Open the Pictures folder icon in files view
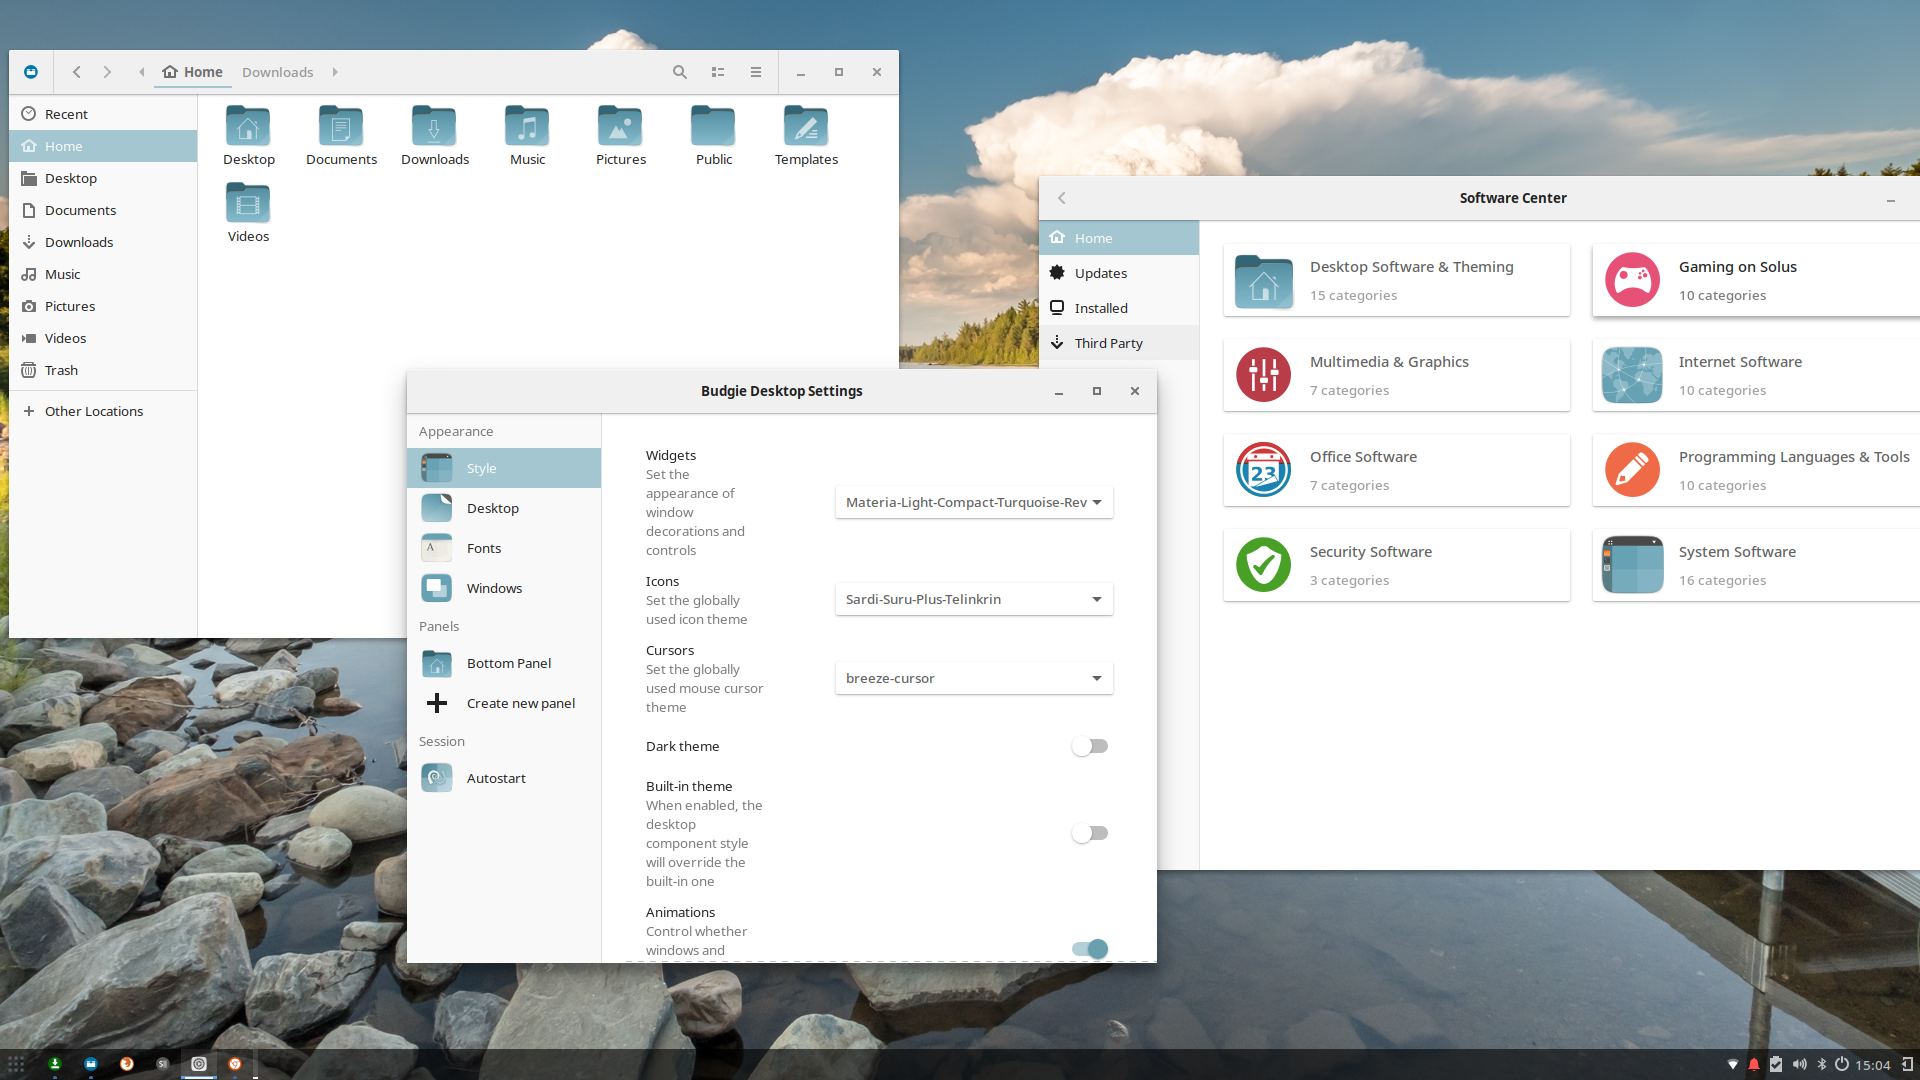Image resolution: width=1920 pixels, height=1080 pixels. pos(620,127)
